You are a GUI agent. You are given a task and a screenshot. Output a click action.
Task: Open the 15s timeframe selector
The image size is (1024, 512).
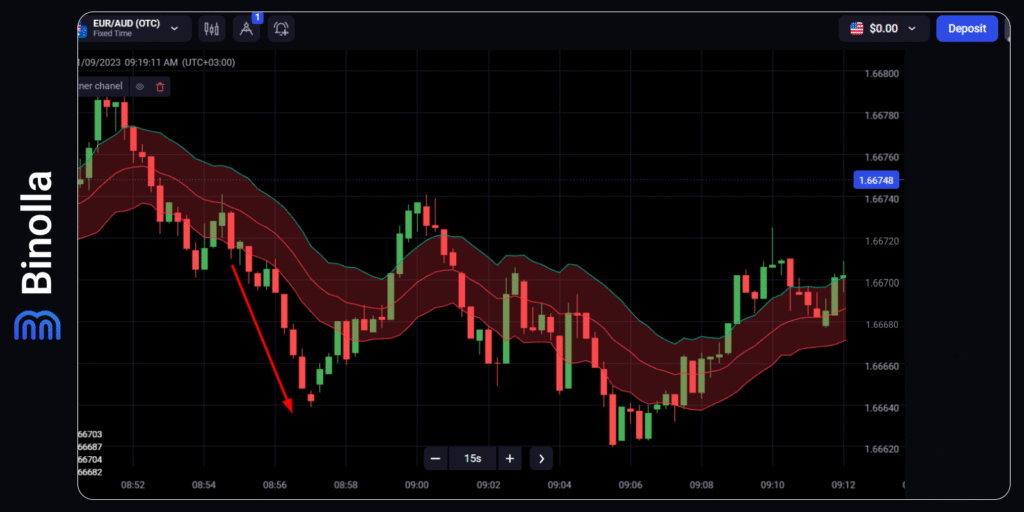(x=472, y=458)
